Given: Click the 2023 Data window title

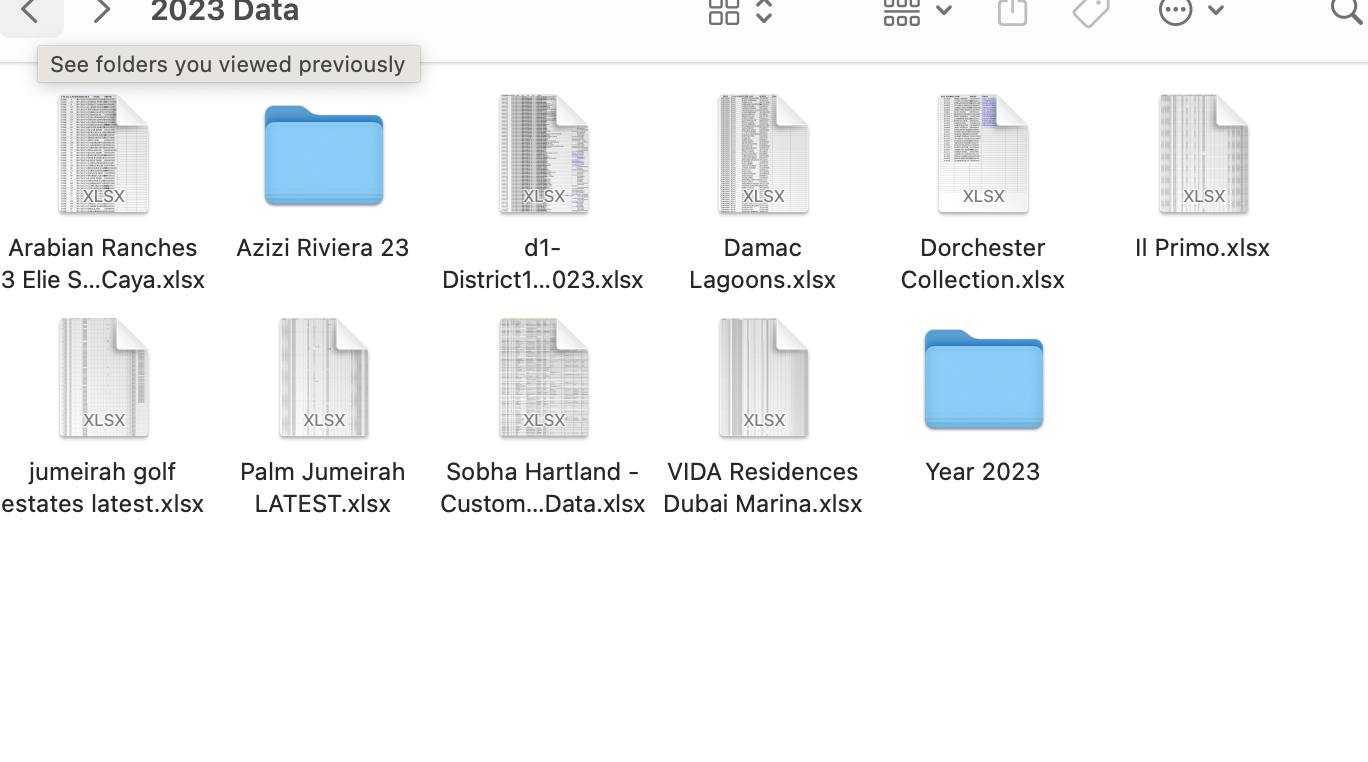Looking at the screenshot, I should coord(225,11).
